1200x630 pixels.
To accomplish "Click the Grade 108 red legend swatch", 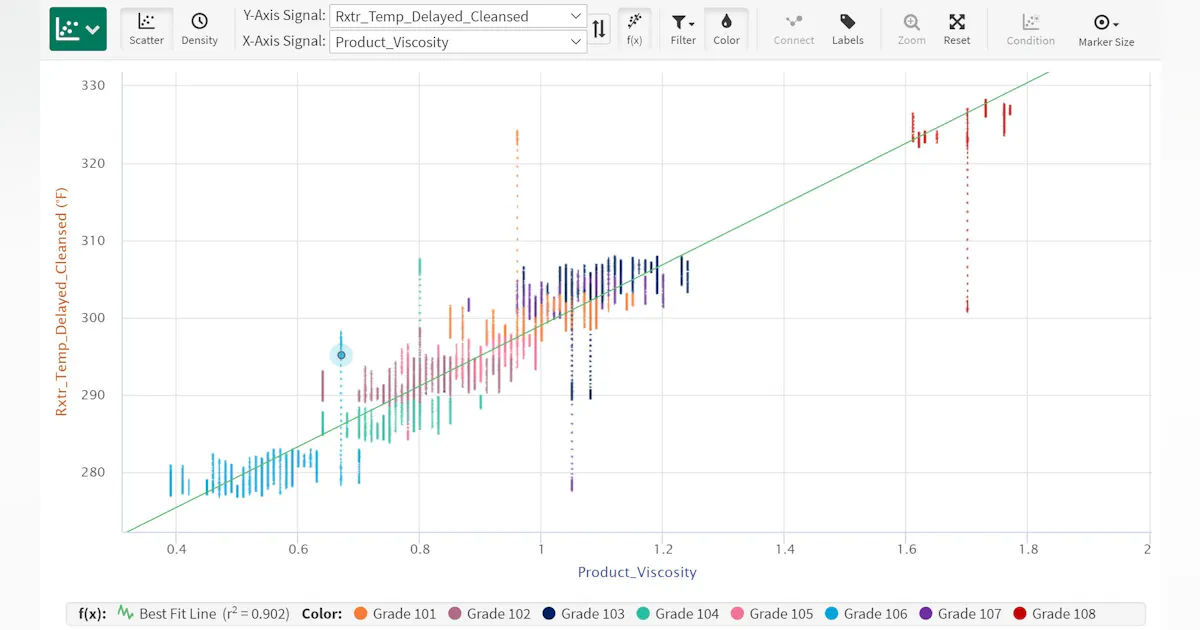I will point(1020,614).
